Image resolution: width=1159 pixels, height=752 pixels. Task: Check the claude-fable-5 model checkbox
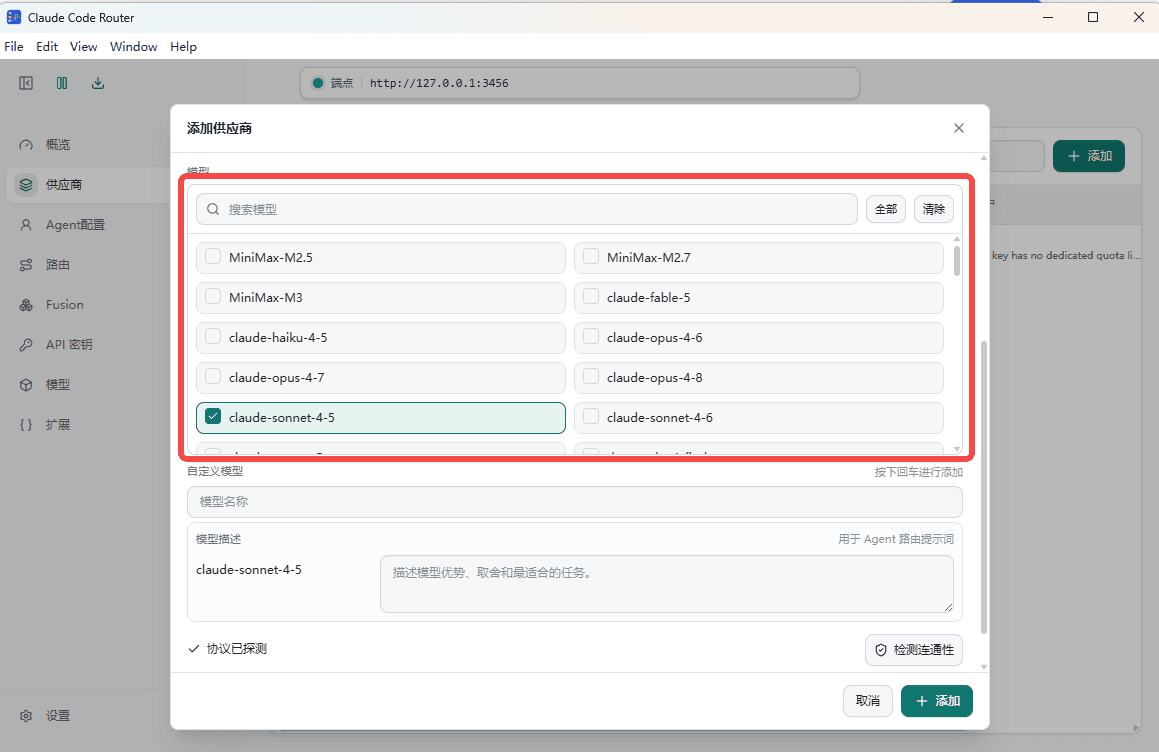[591, 297]
